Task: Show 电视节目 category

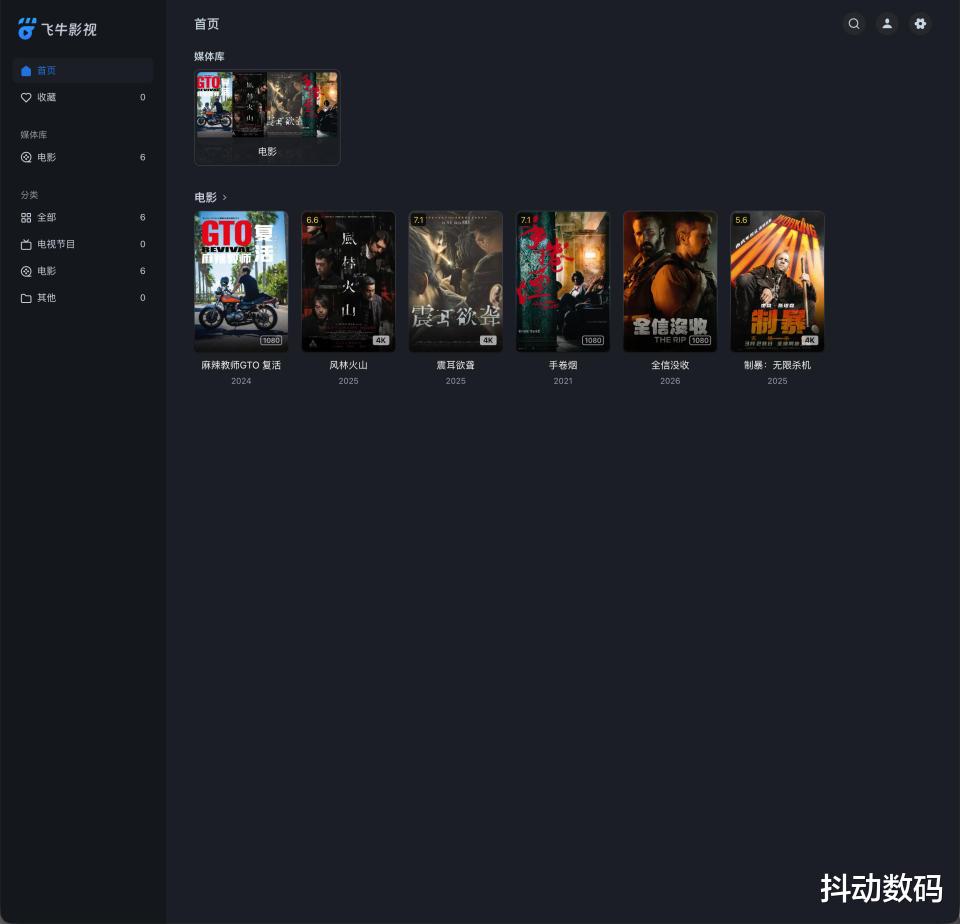Action: [x=83, y=244]
